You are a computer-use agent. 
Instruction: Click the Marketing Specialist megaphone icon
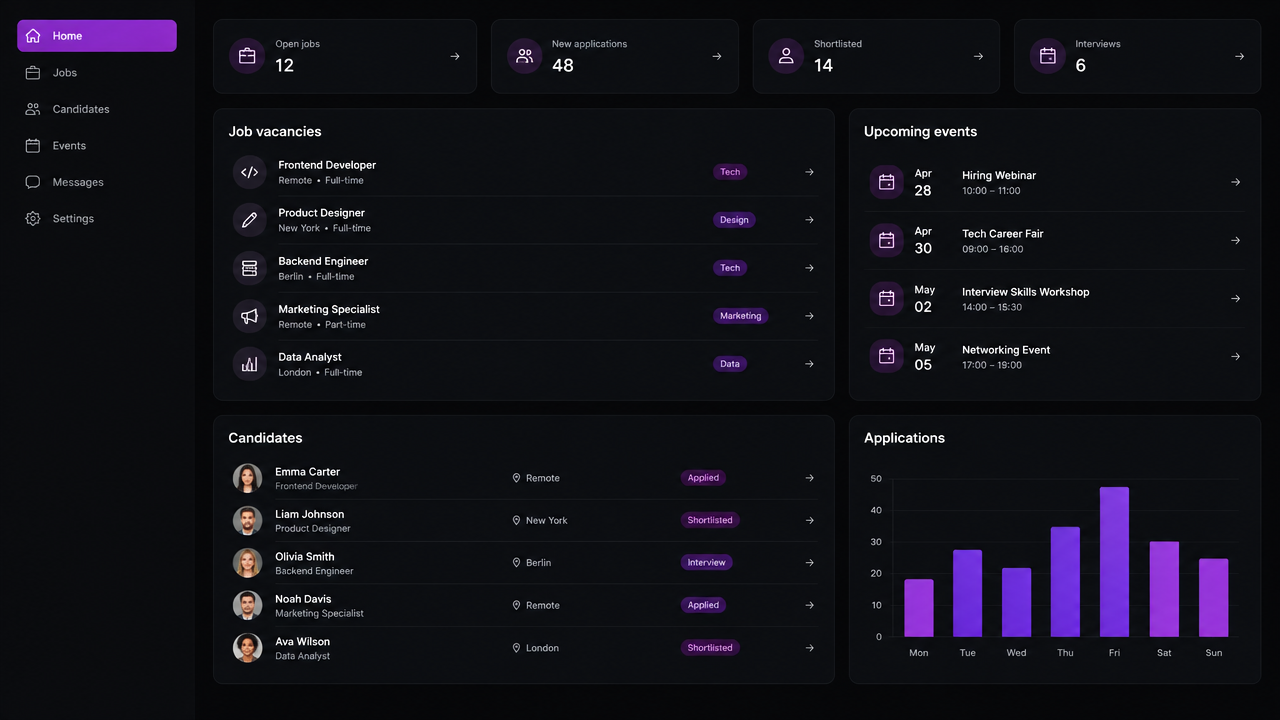point(250,316)
